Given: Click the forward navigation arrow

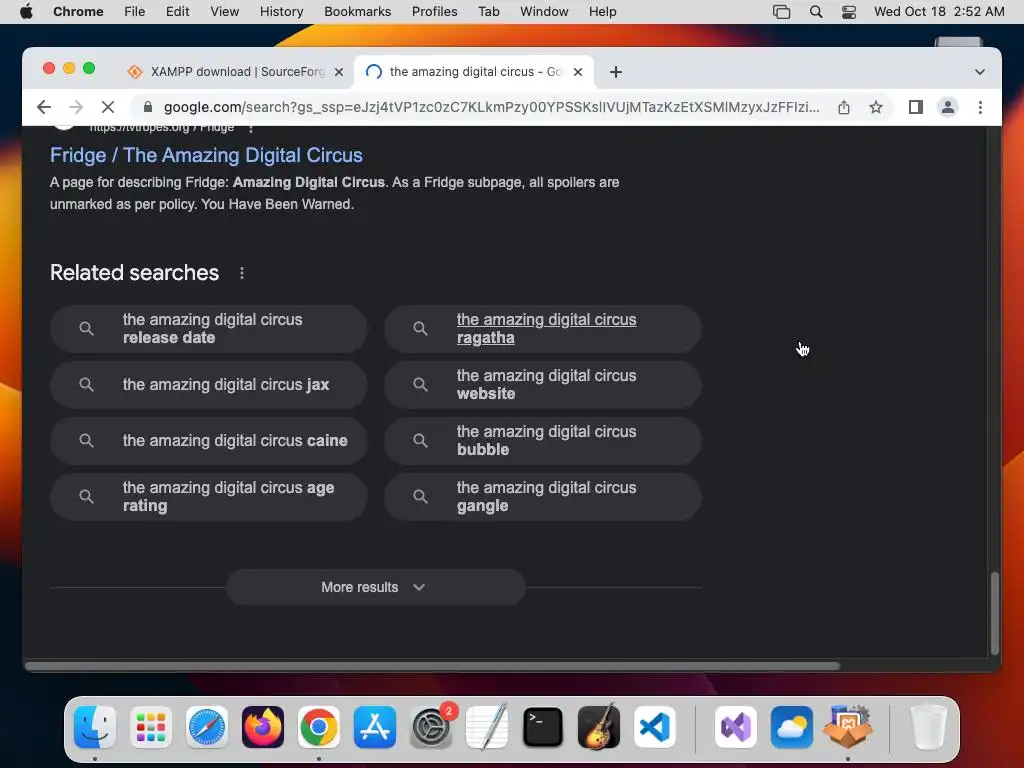Looking at the screenshot, I should (76, 107).
